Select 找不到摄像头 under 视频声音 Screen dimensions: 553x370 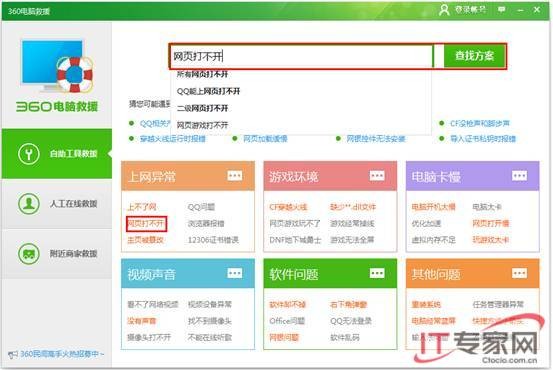pyautogui.click(x=210, y=321)
